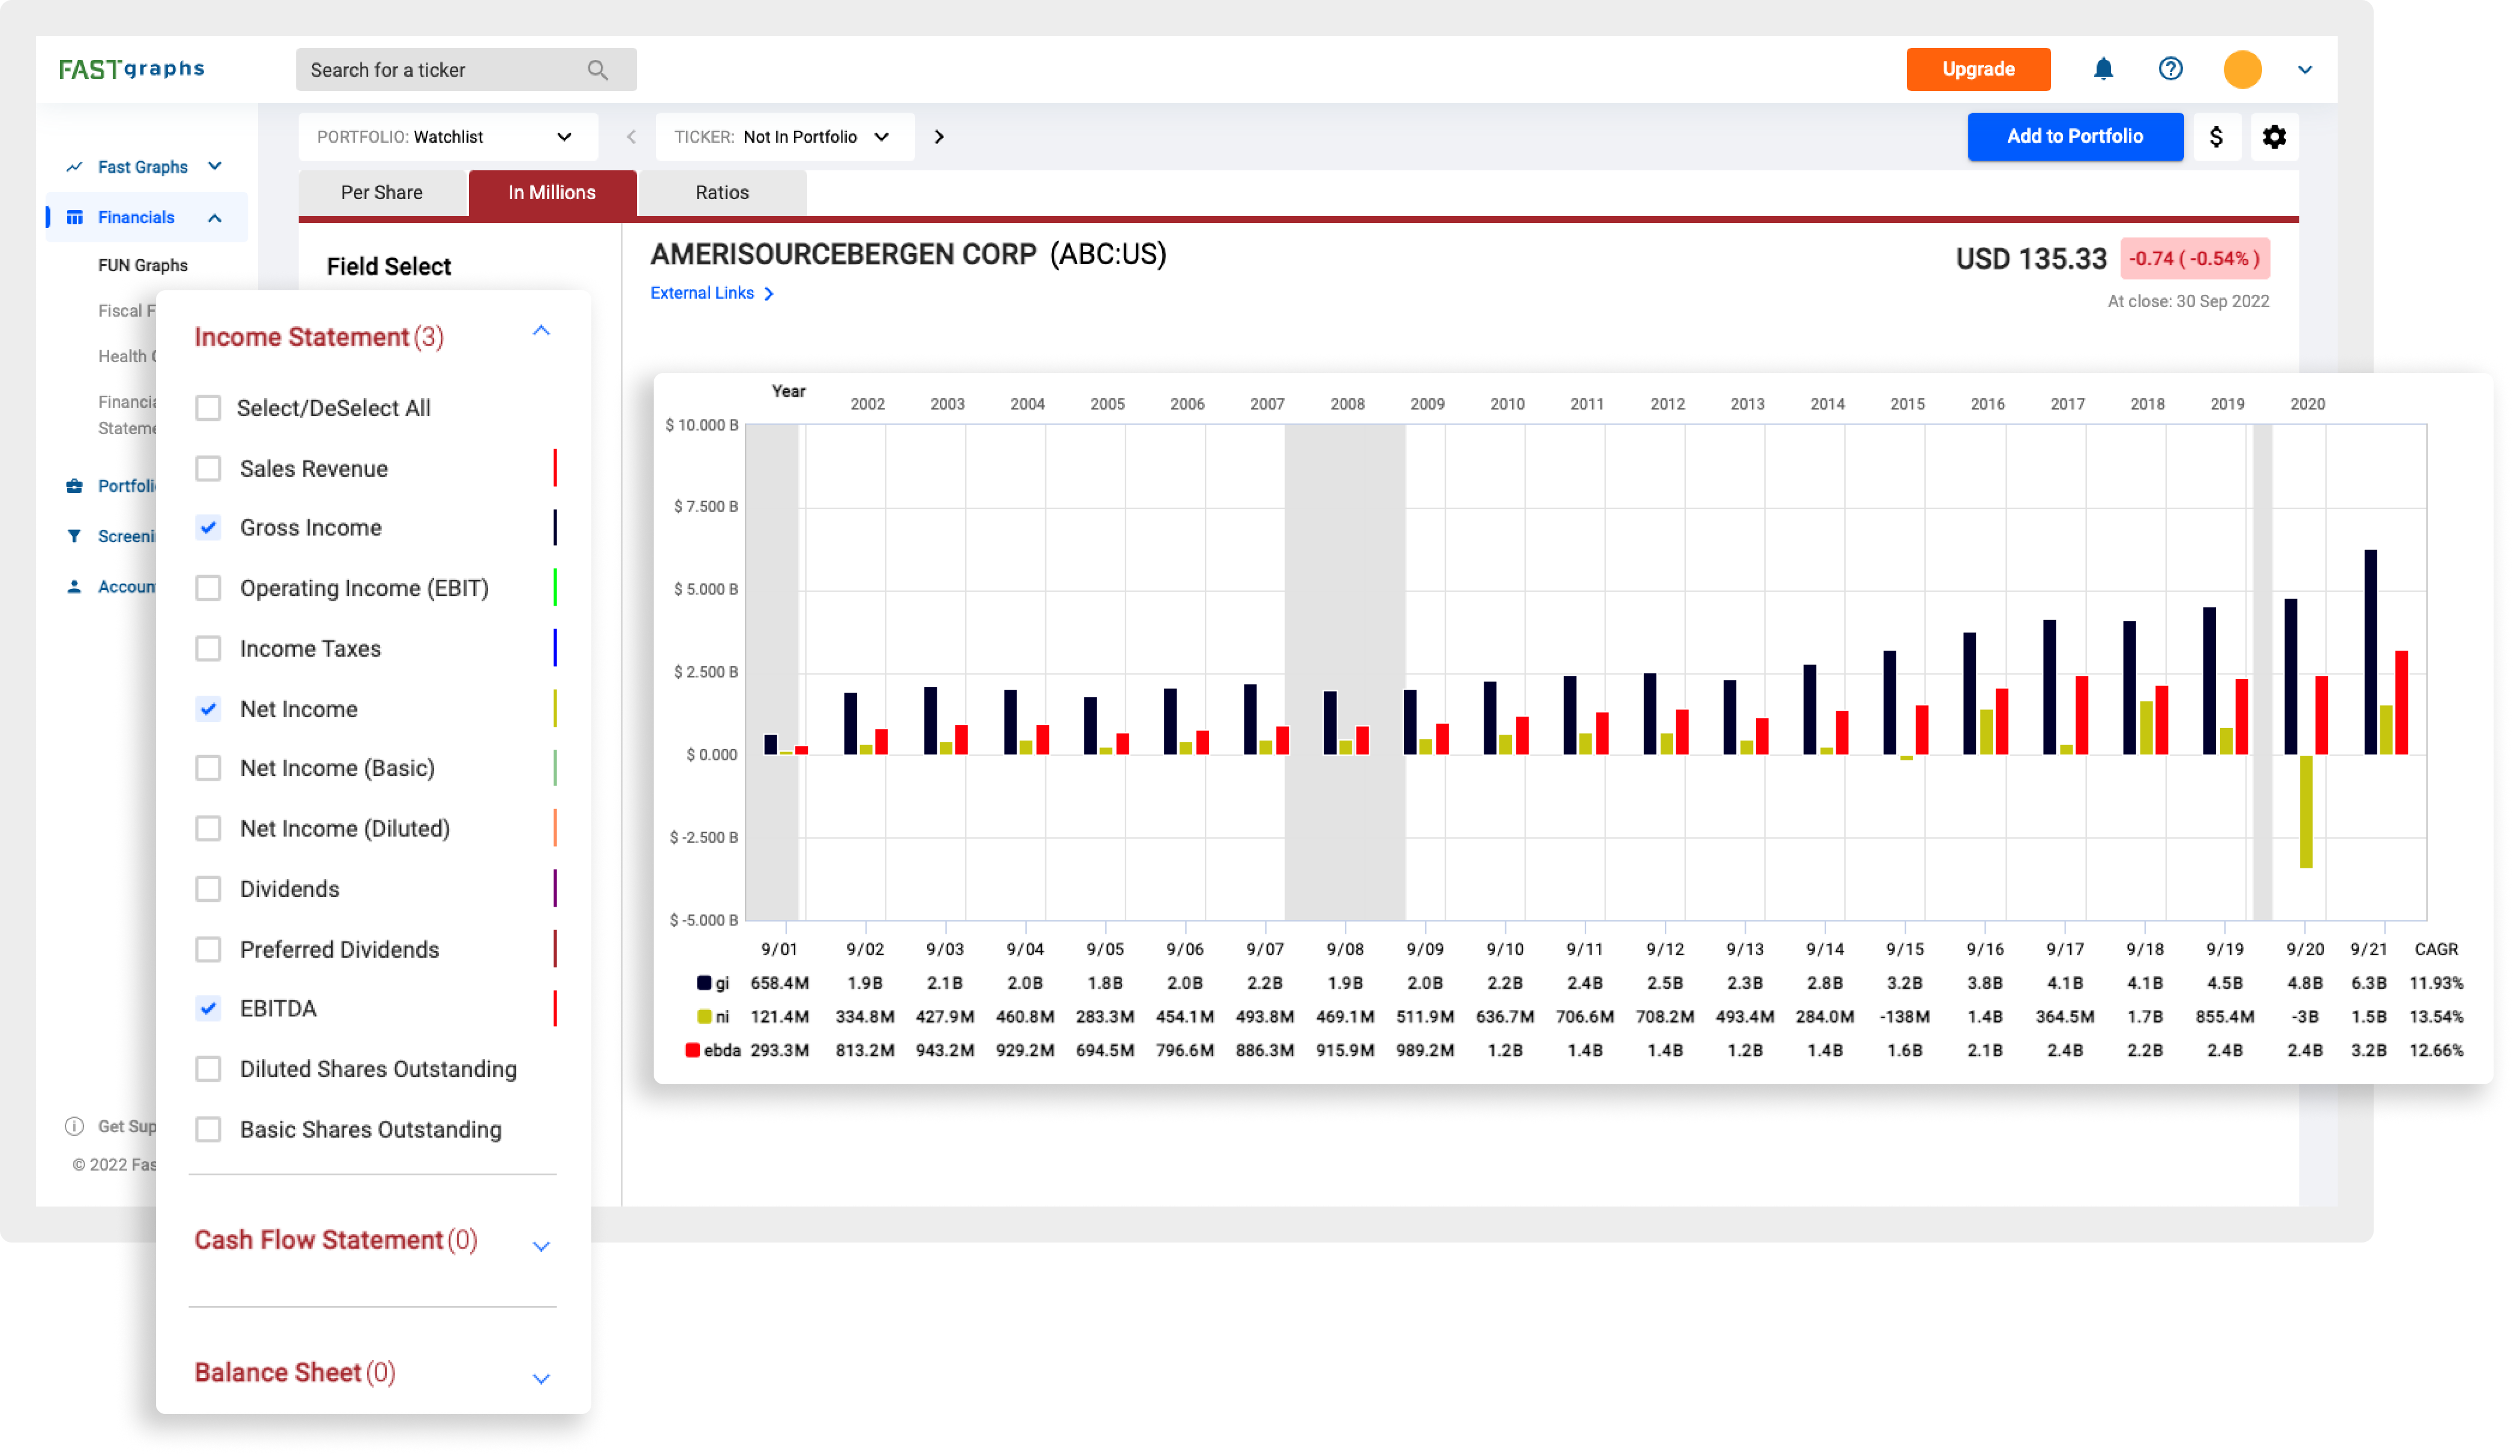Click the orange user avatar
The height and width of the screenshot is (1456, 2520).
coord(2241,69)
